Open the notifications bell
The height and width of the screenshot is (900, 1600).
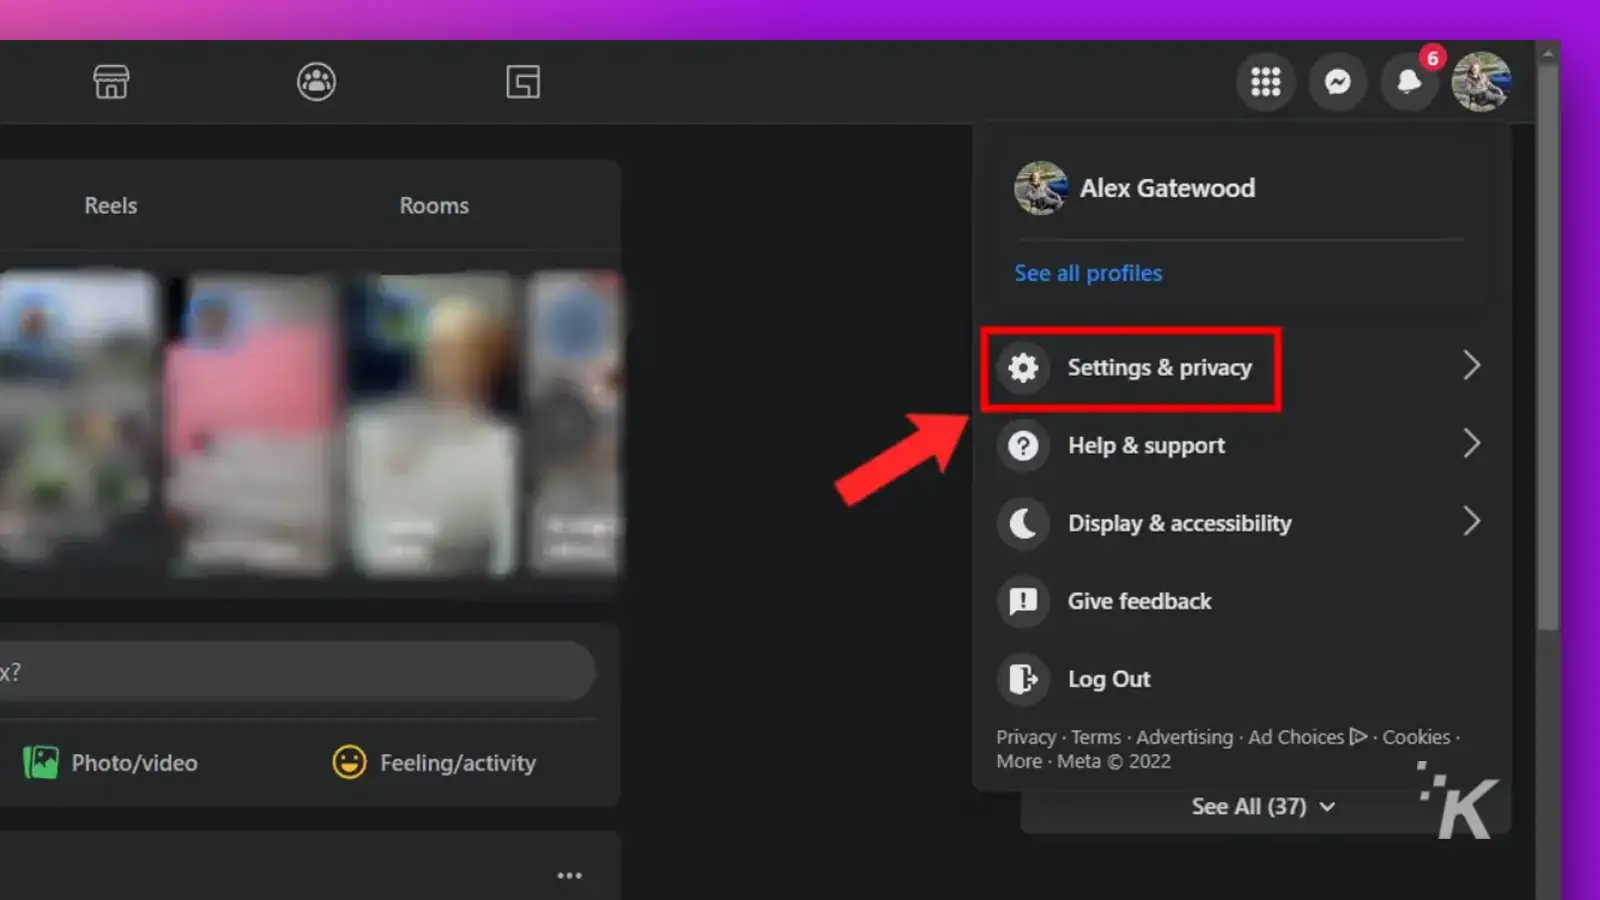pyautogui.click(x=1409, y=82)
